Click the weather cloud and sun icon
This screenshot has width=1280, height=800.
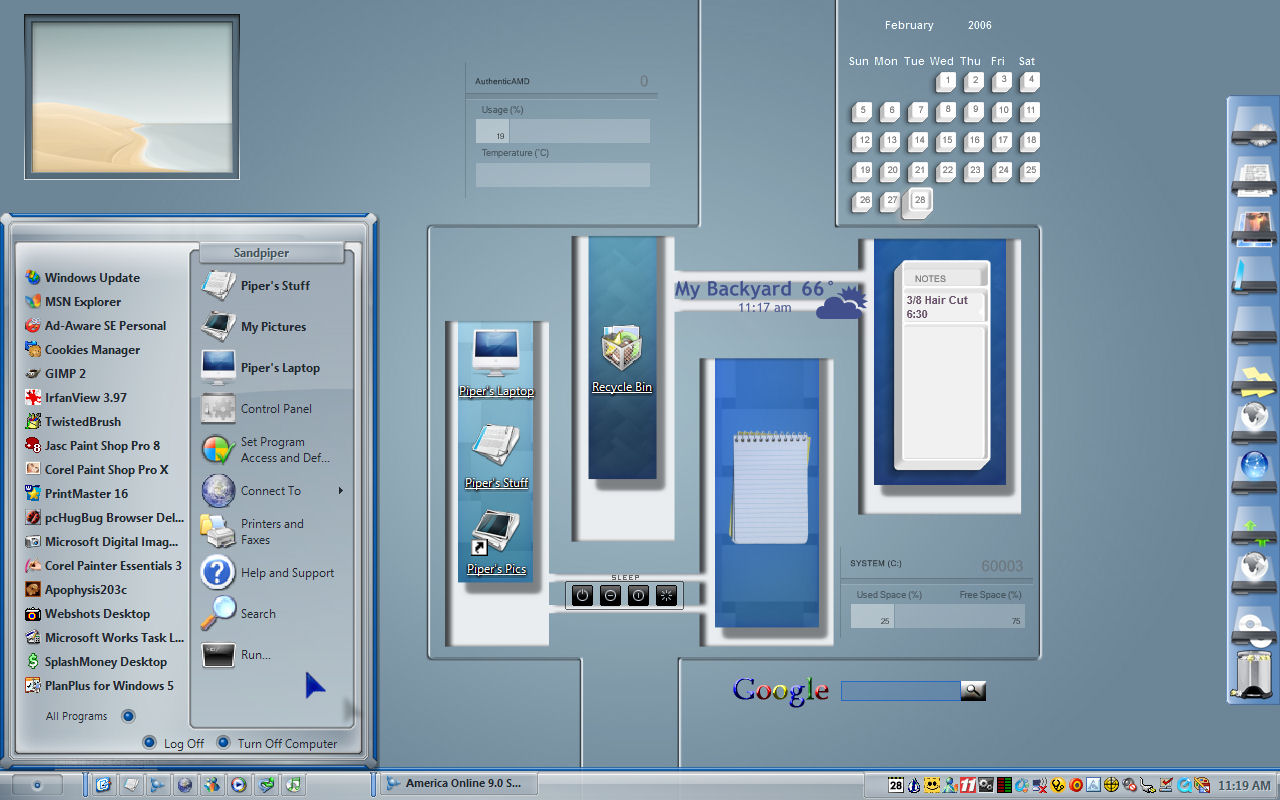pos(841,302)
